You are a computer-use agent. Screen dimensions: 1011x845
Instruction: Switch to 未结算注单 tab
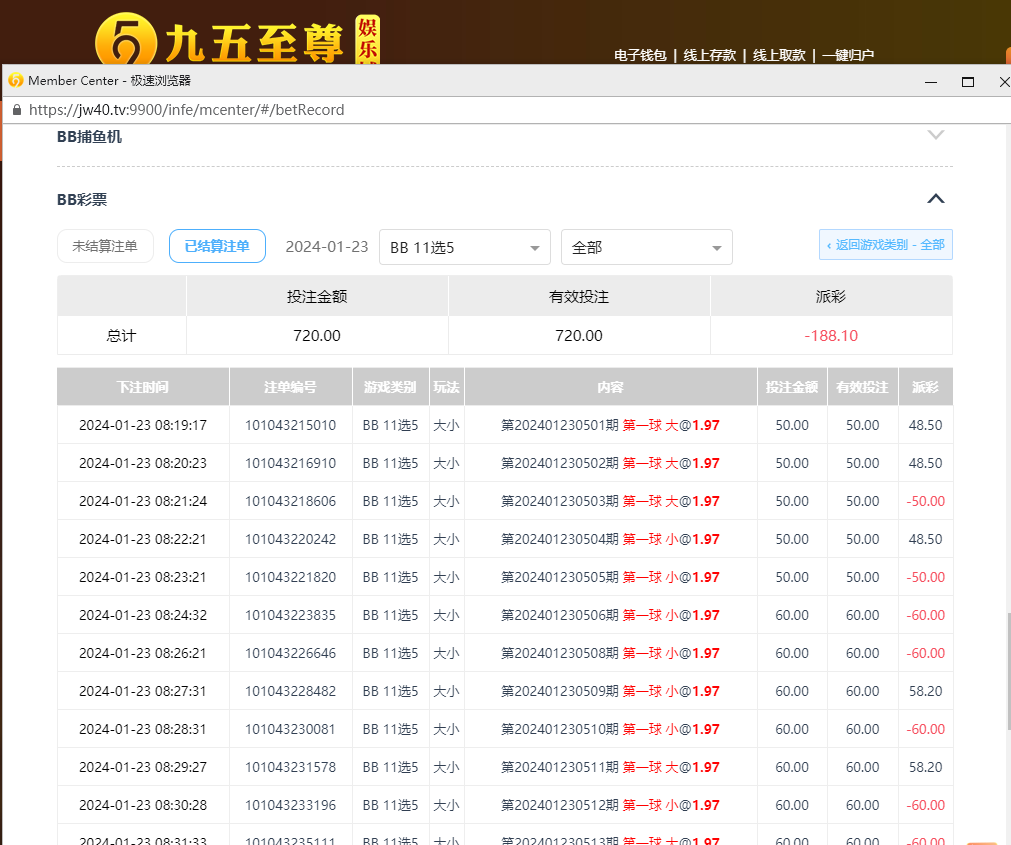click(105, 246)
